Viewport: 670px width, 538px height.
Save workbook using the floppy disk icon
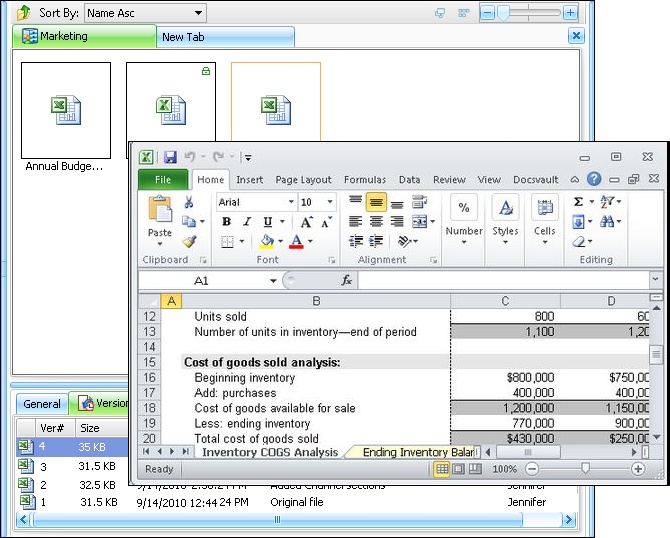[x=170, y=157]
